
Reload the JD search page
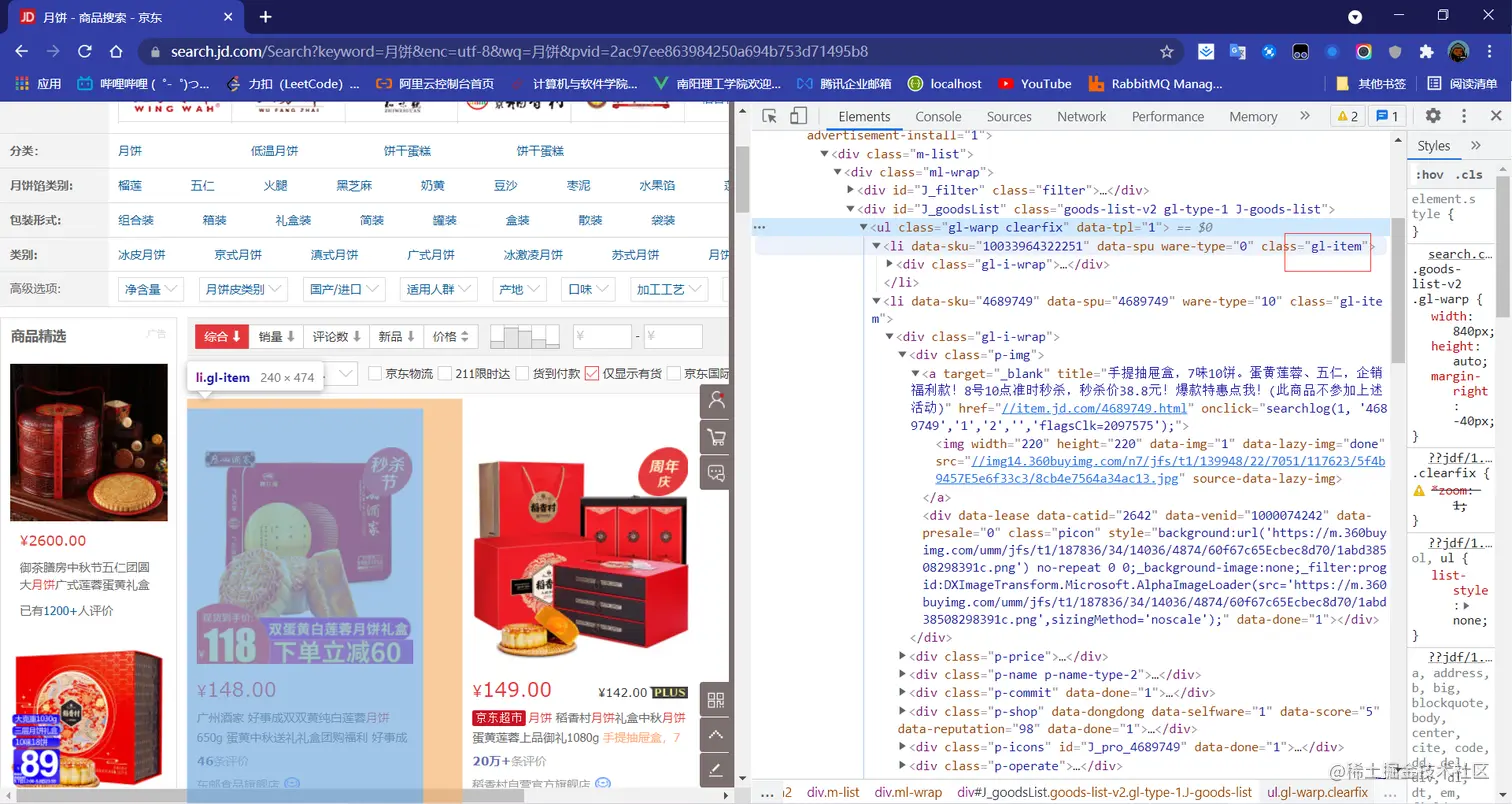click(x=85, y=51)
